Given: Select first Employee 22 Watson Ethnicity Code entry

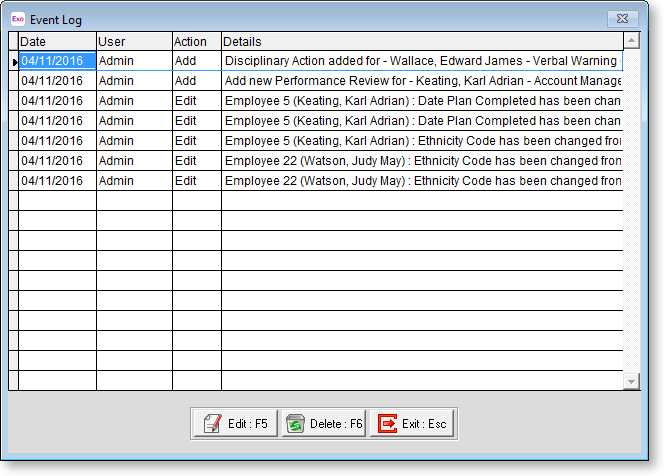Looking at the screenshot, I should click(420, 161).
